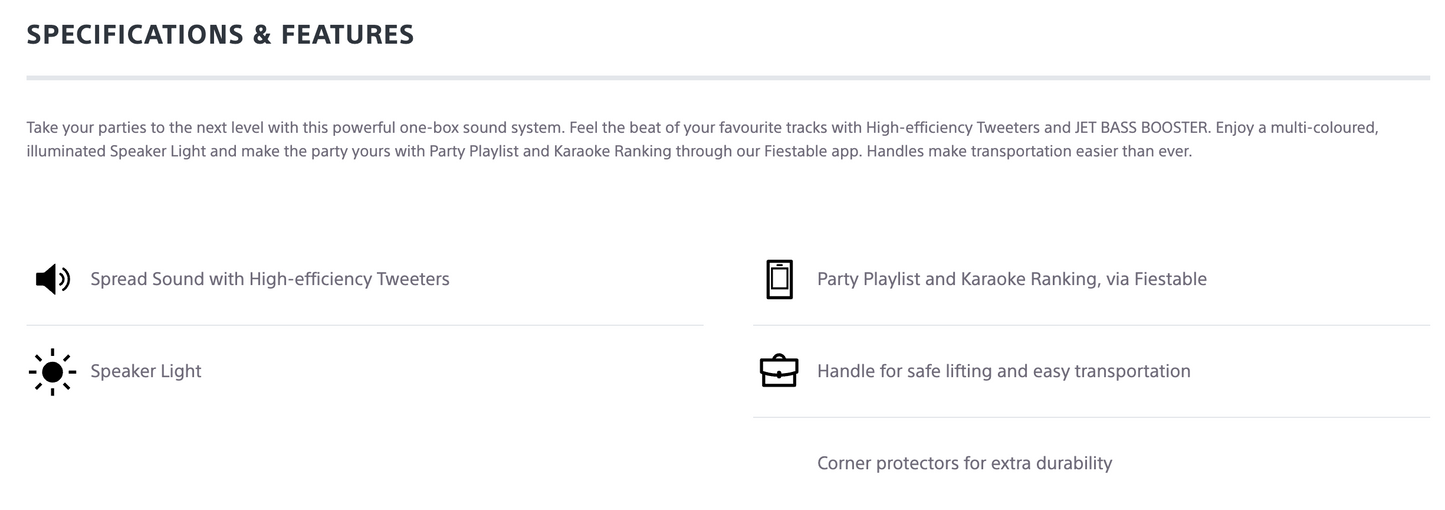
Task: Click "JET BASS BOOSTER" in the description paragraph
Action: click(1144, 128)
